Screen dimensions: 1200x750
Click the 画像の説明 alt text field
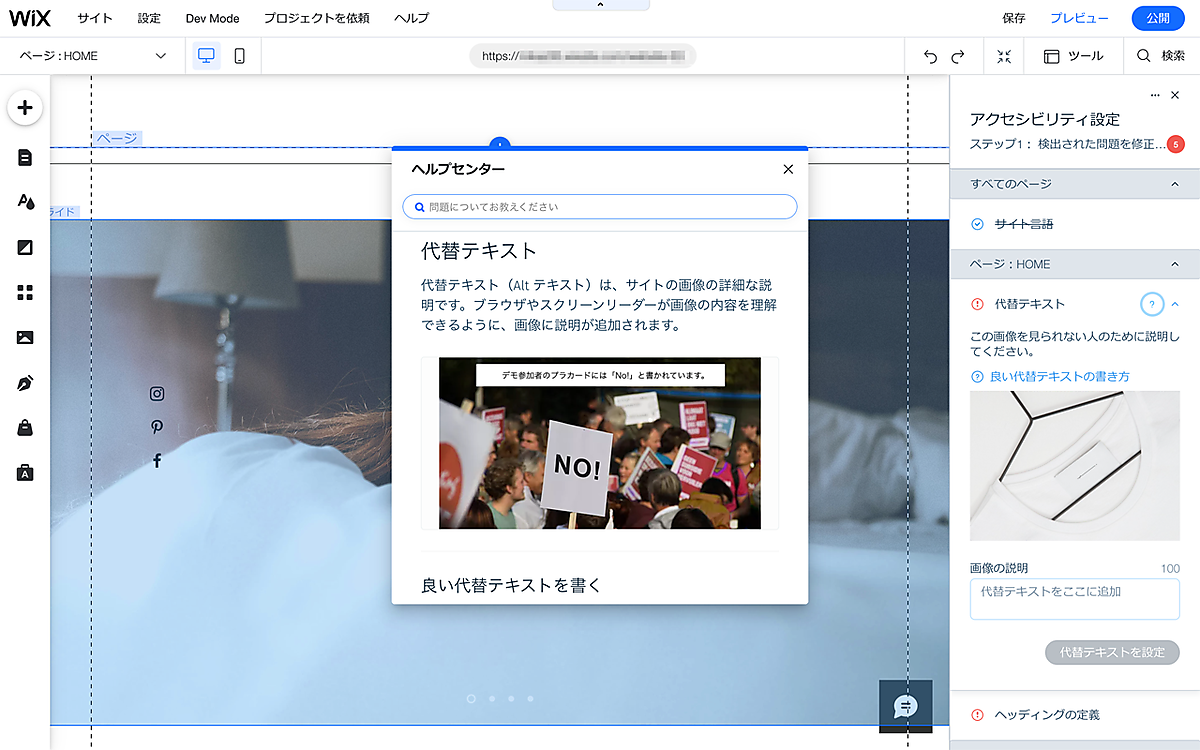1074,599
